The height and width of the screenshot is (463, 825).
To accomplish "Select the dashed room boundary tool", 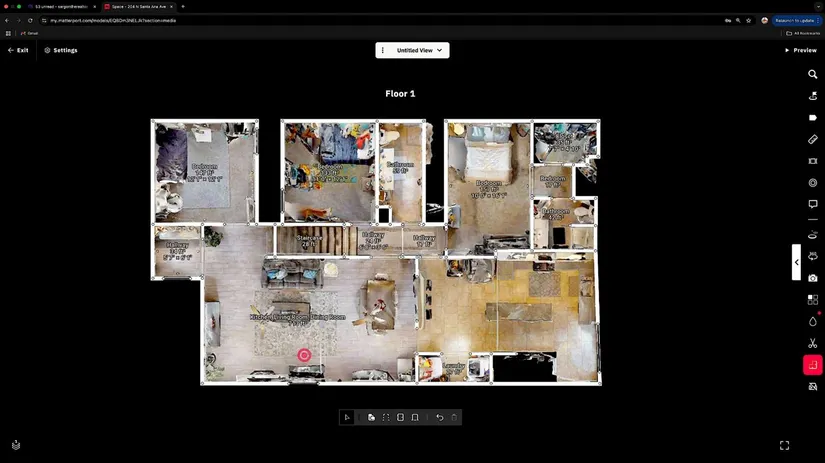I will click(386, 417).
